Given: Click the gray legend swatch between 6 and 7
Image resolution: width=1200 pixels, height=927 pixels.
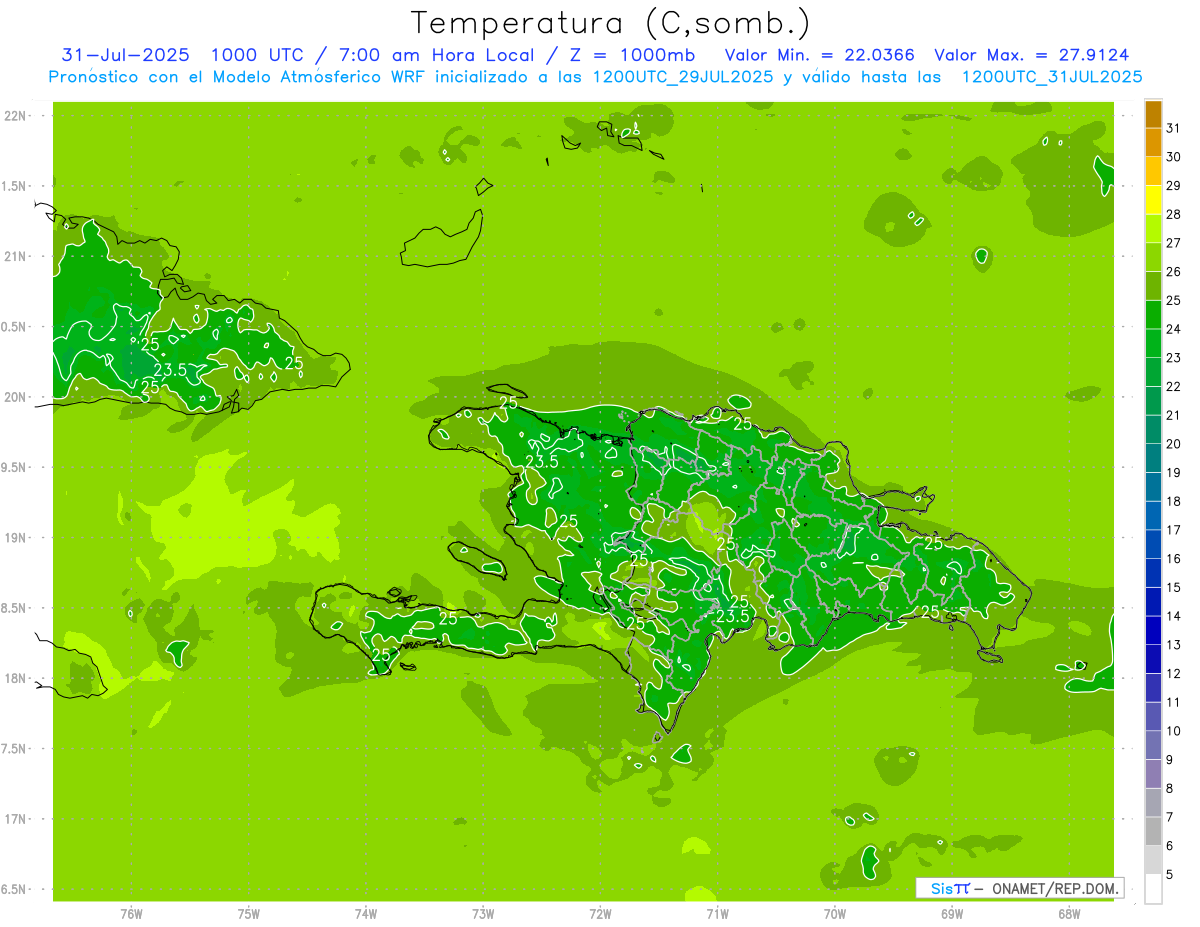Looking at the screenshot, I should pyautogui.click(x=1153, y=831).
